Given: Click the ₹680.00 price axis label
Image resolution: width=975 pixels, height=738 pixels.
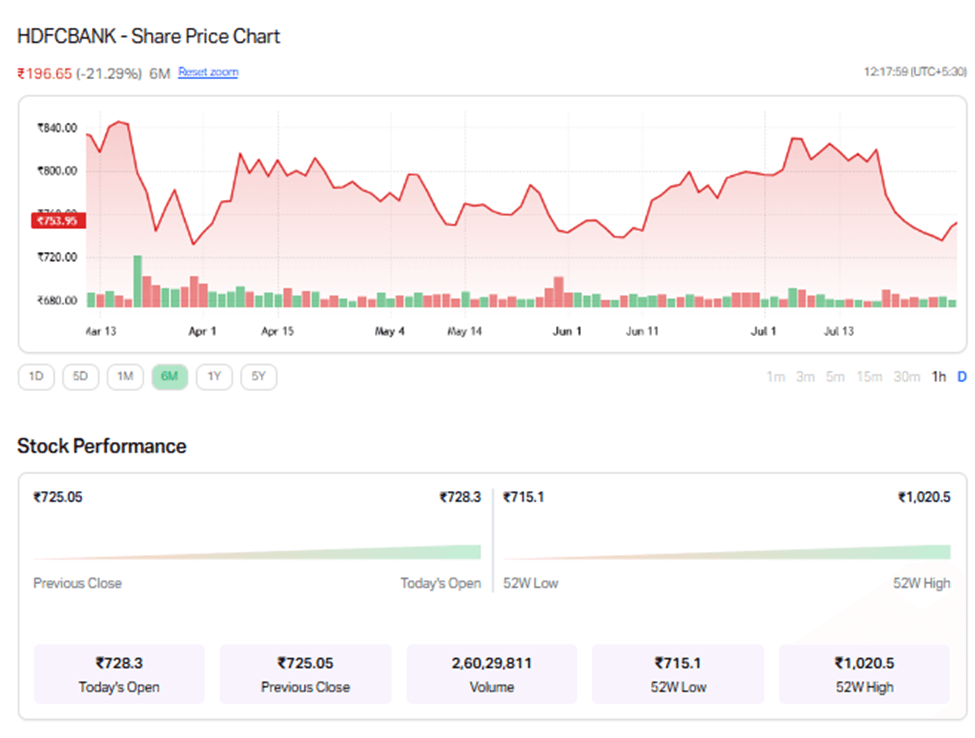Looking at the screenshot, I should click(x=57, y=300).
